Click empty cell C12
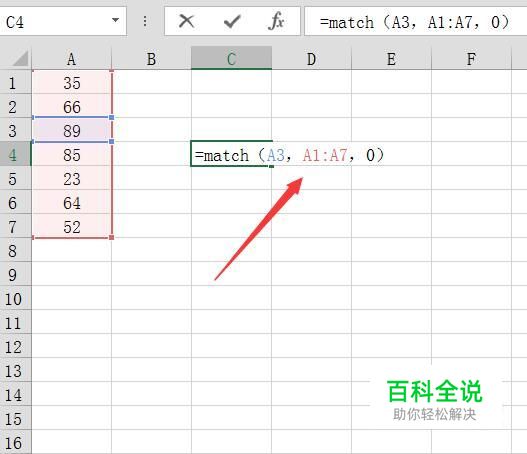Image resolution: width=527 pixels, height=454 pixels. (x=231, y=346)
